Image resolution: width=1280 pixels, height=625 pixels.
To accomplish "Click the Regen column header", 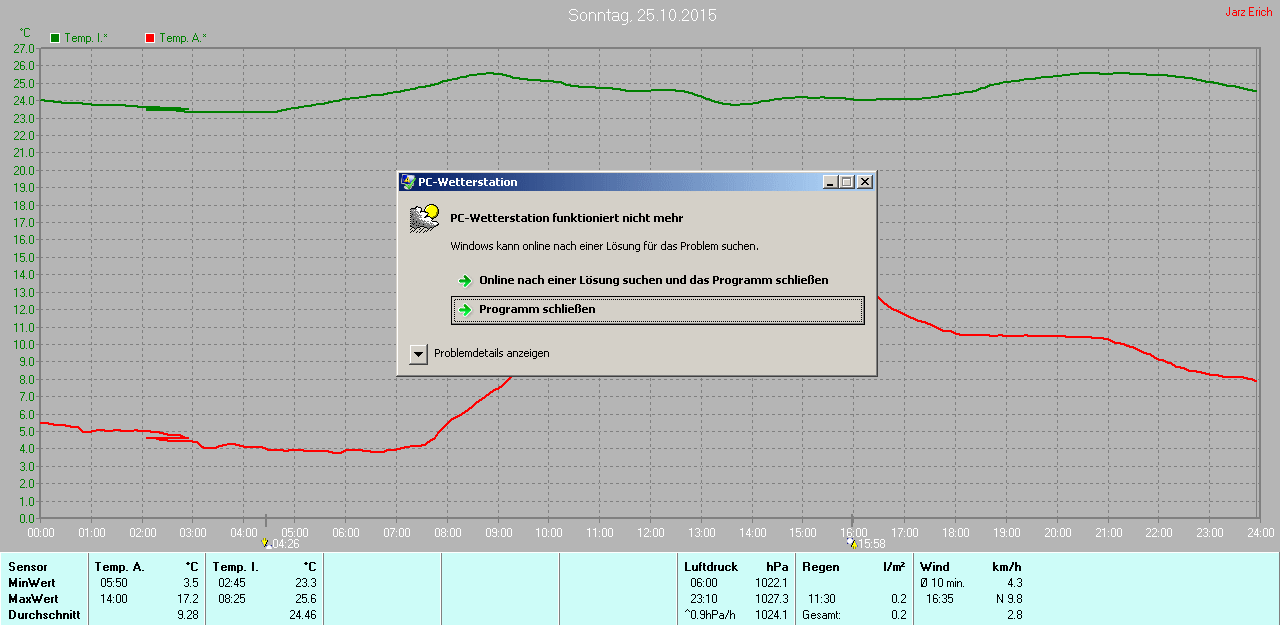I will [x=821, y=567].
